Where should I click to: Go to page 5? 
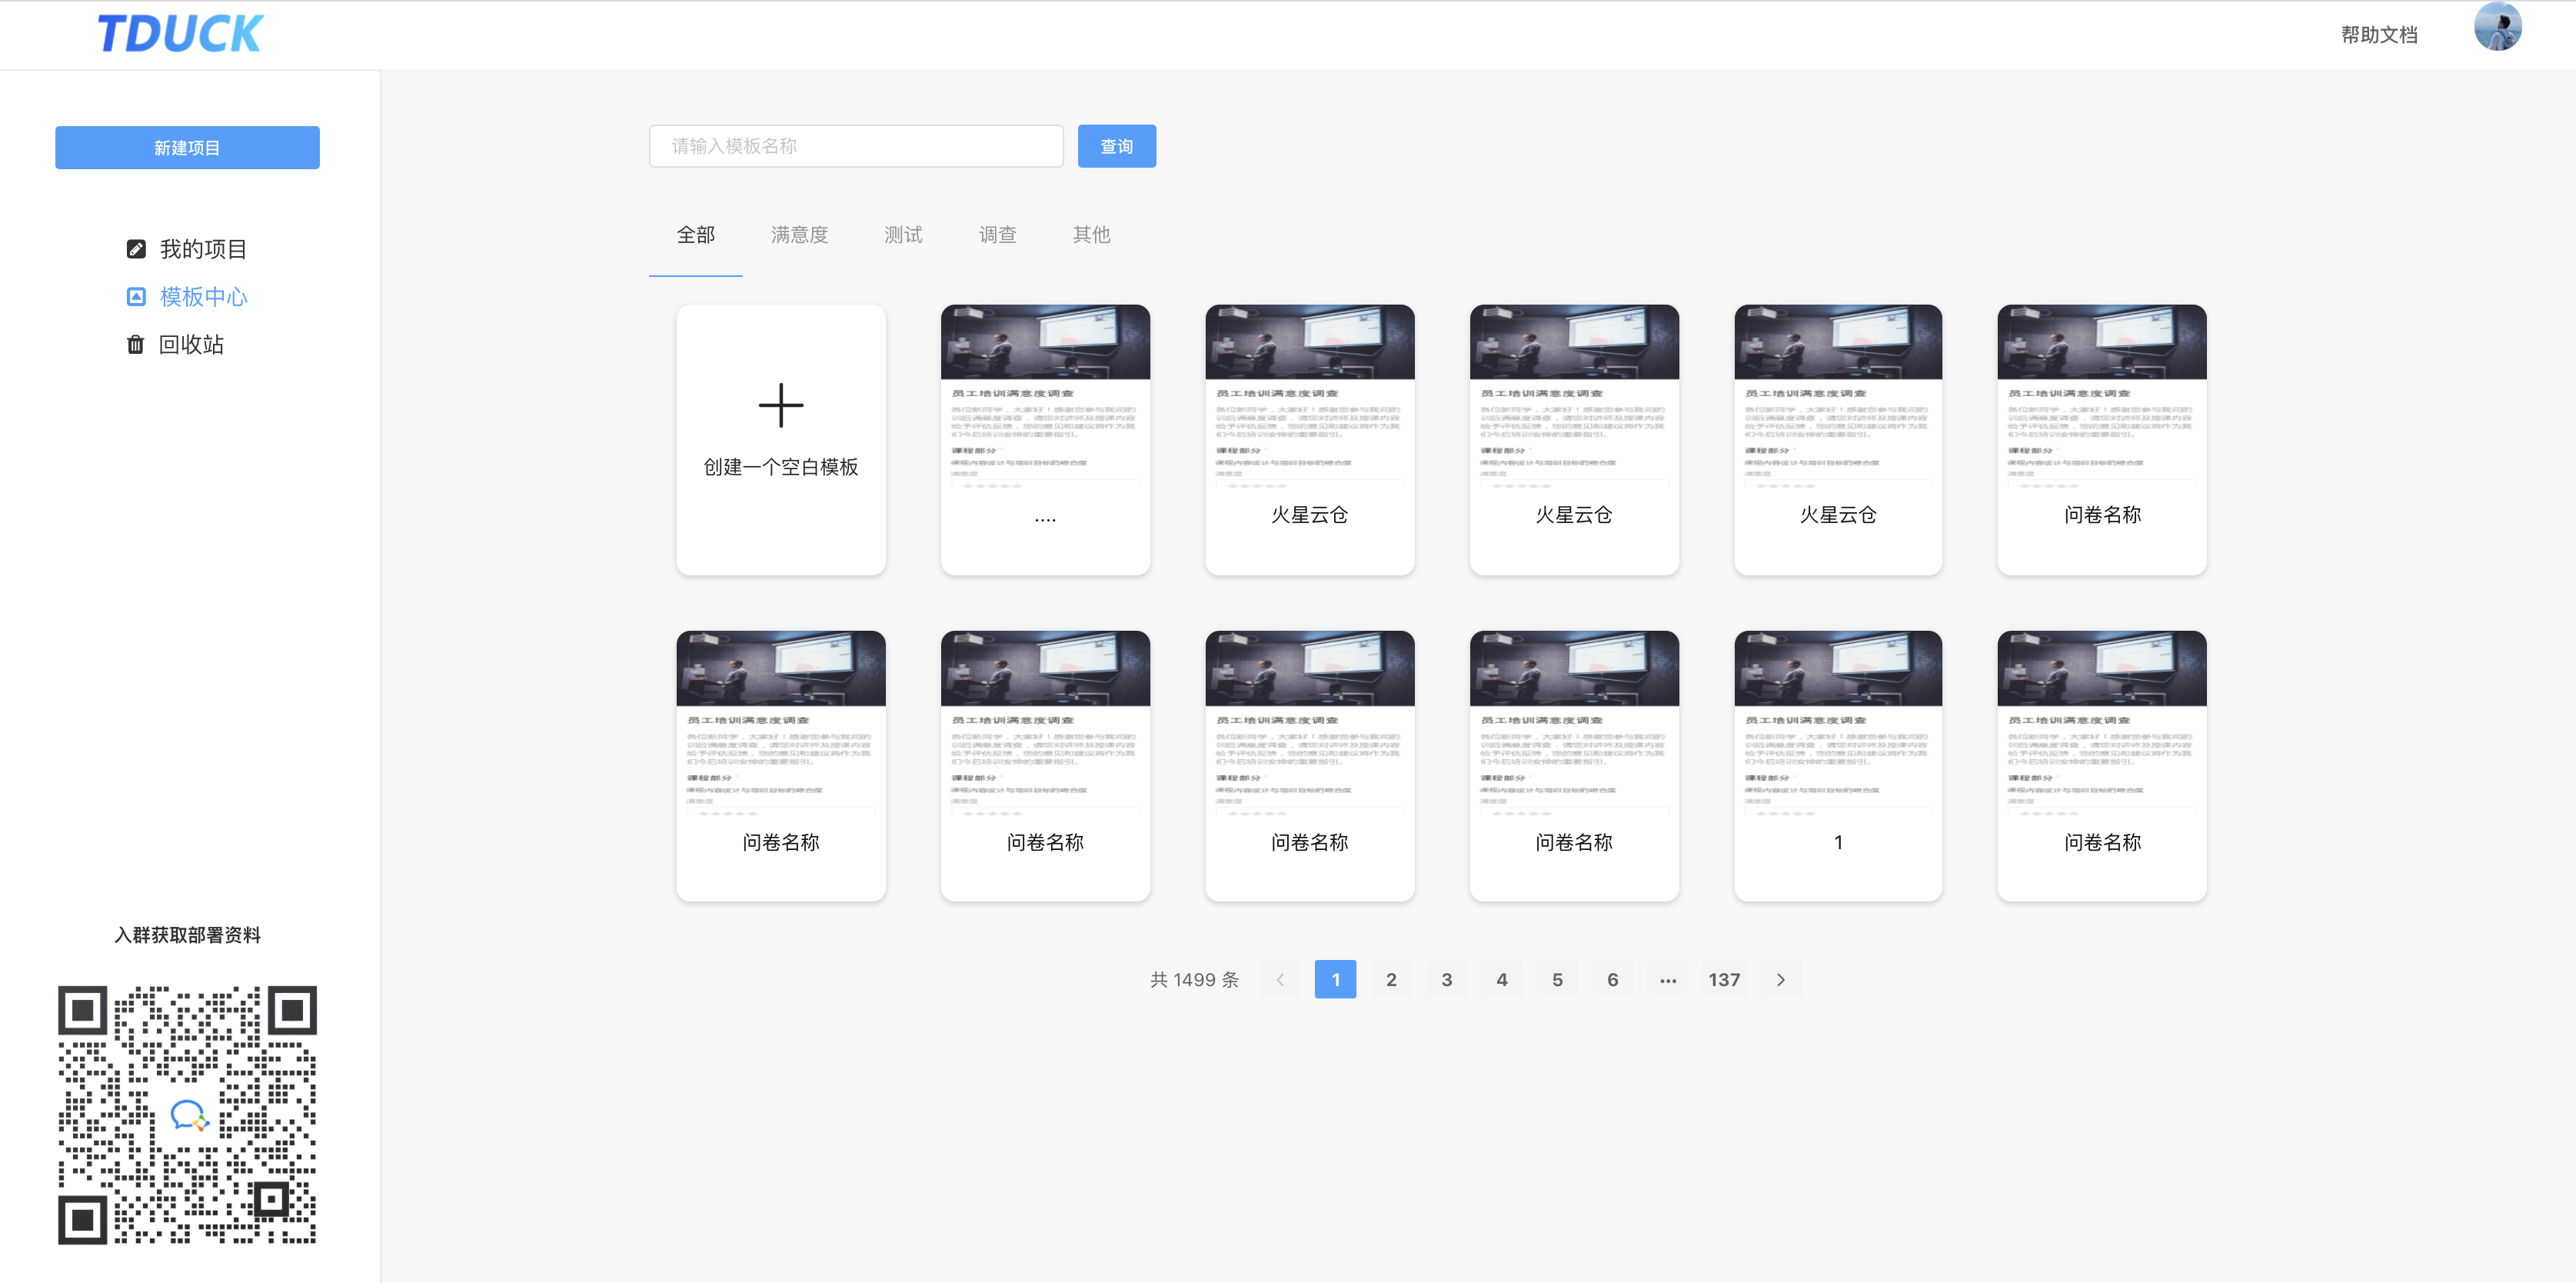click(x=1557, y=980)
